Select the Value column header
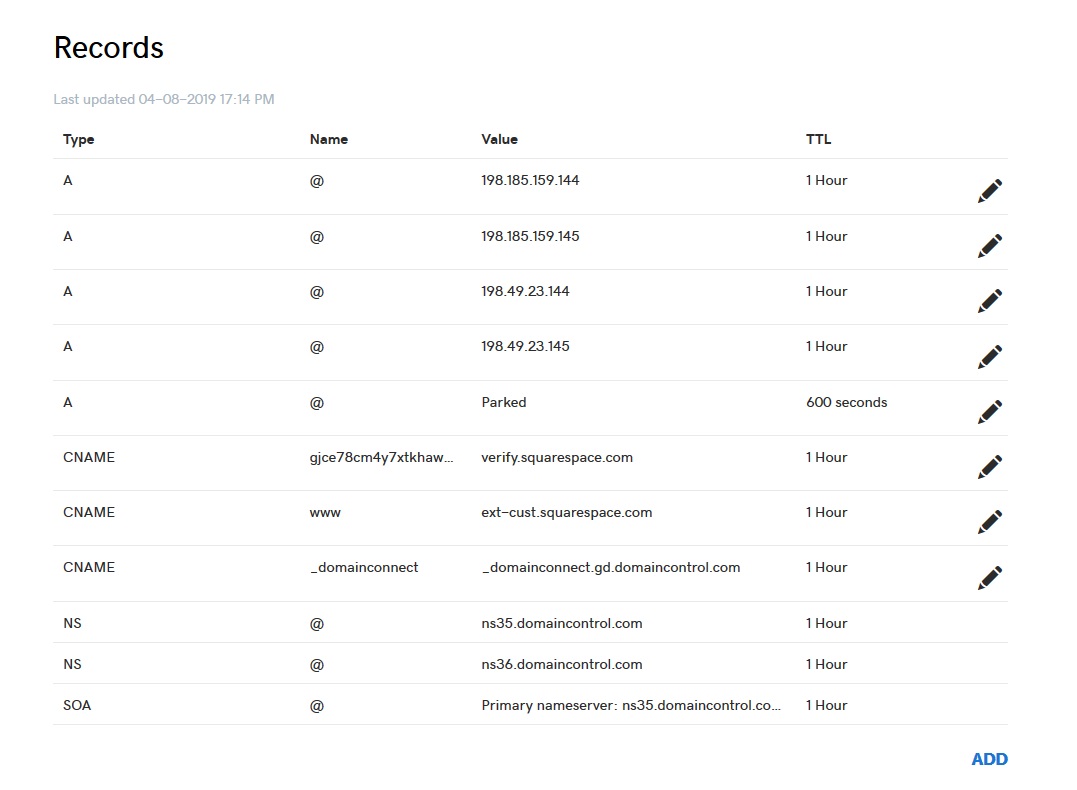This screenshot has width=1077, height=790. [x=499, y=139]
